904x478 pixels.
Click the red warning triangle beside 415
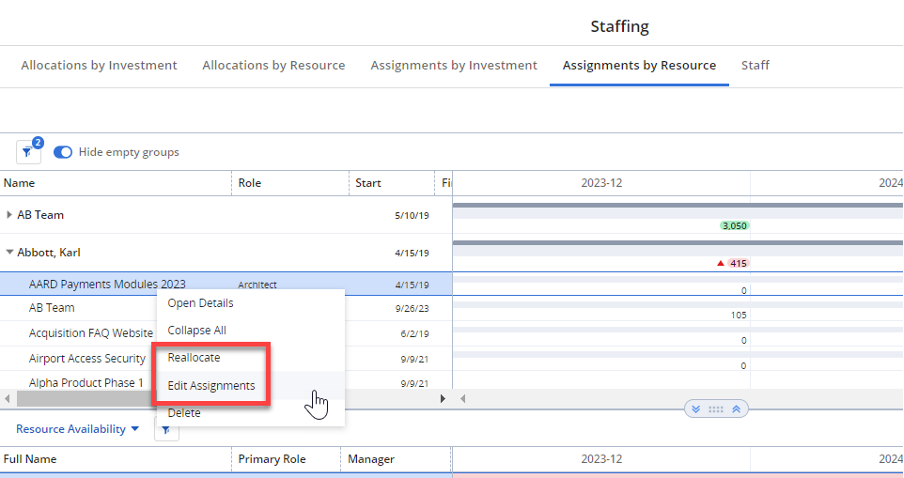point(720,264)
